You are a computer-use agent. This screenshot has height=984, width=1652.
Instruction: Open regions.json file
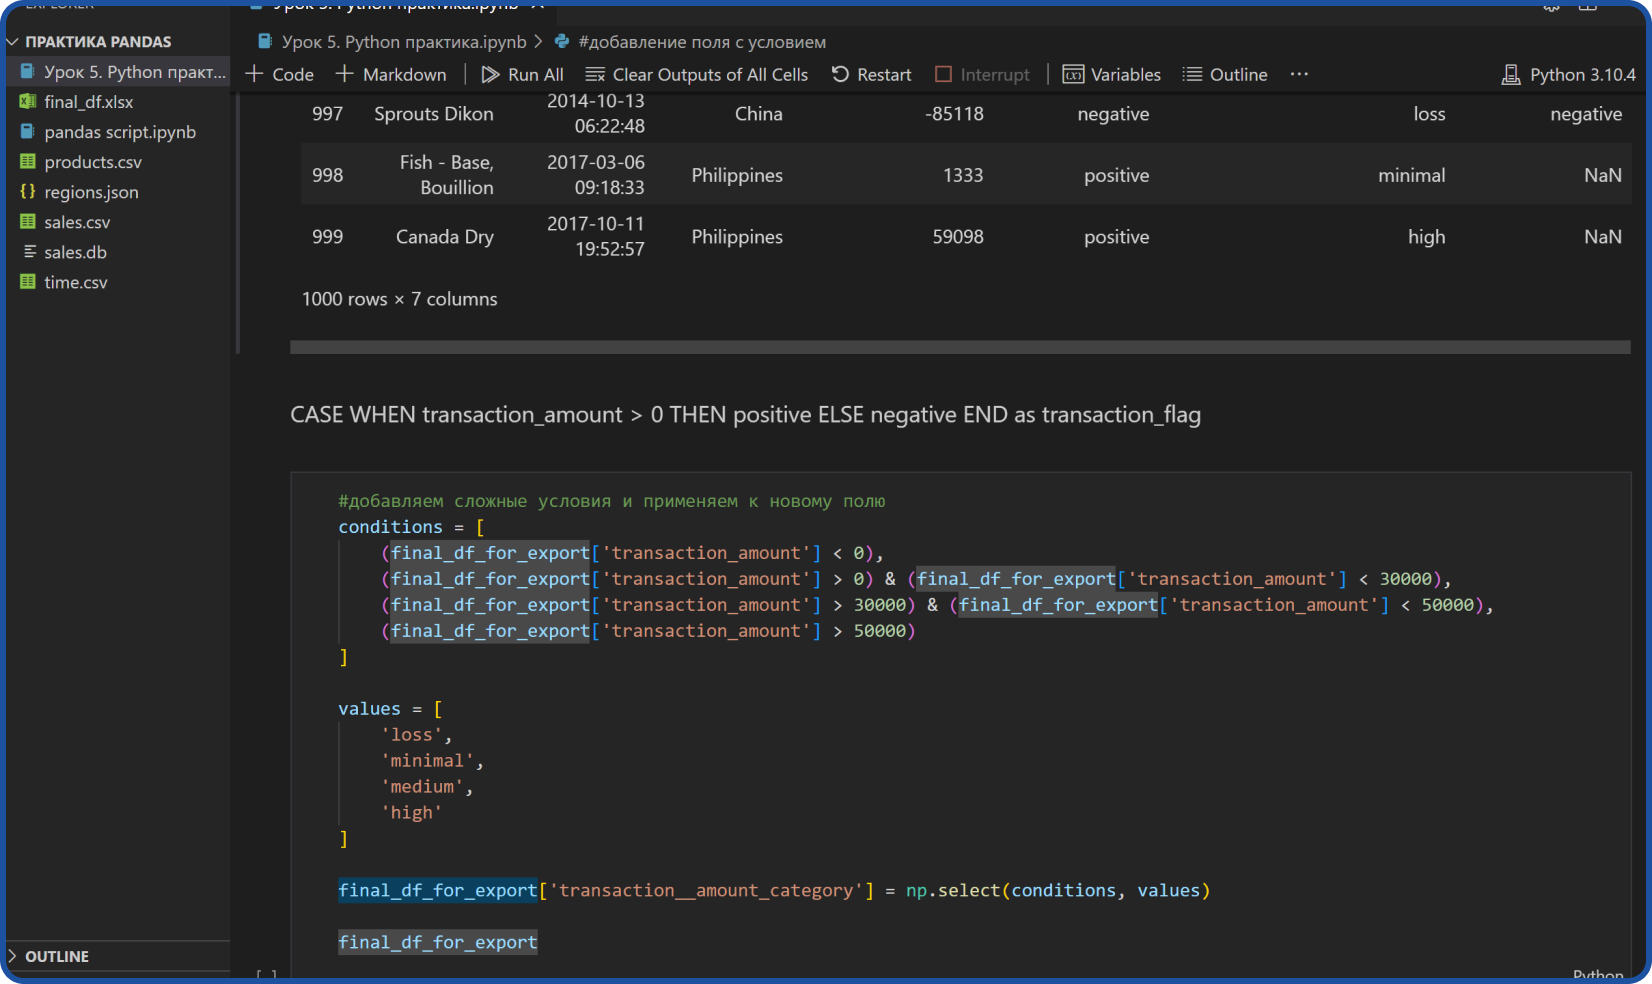pyautogui.click(x=118, y=192)
